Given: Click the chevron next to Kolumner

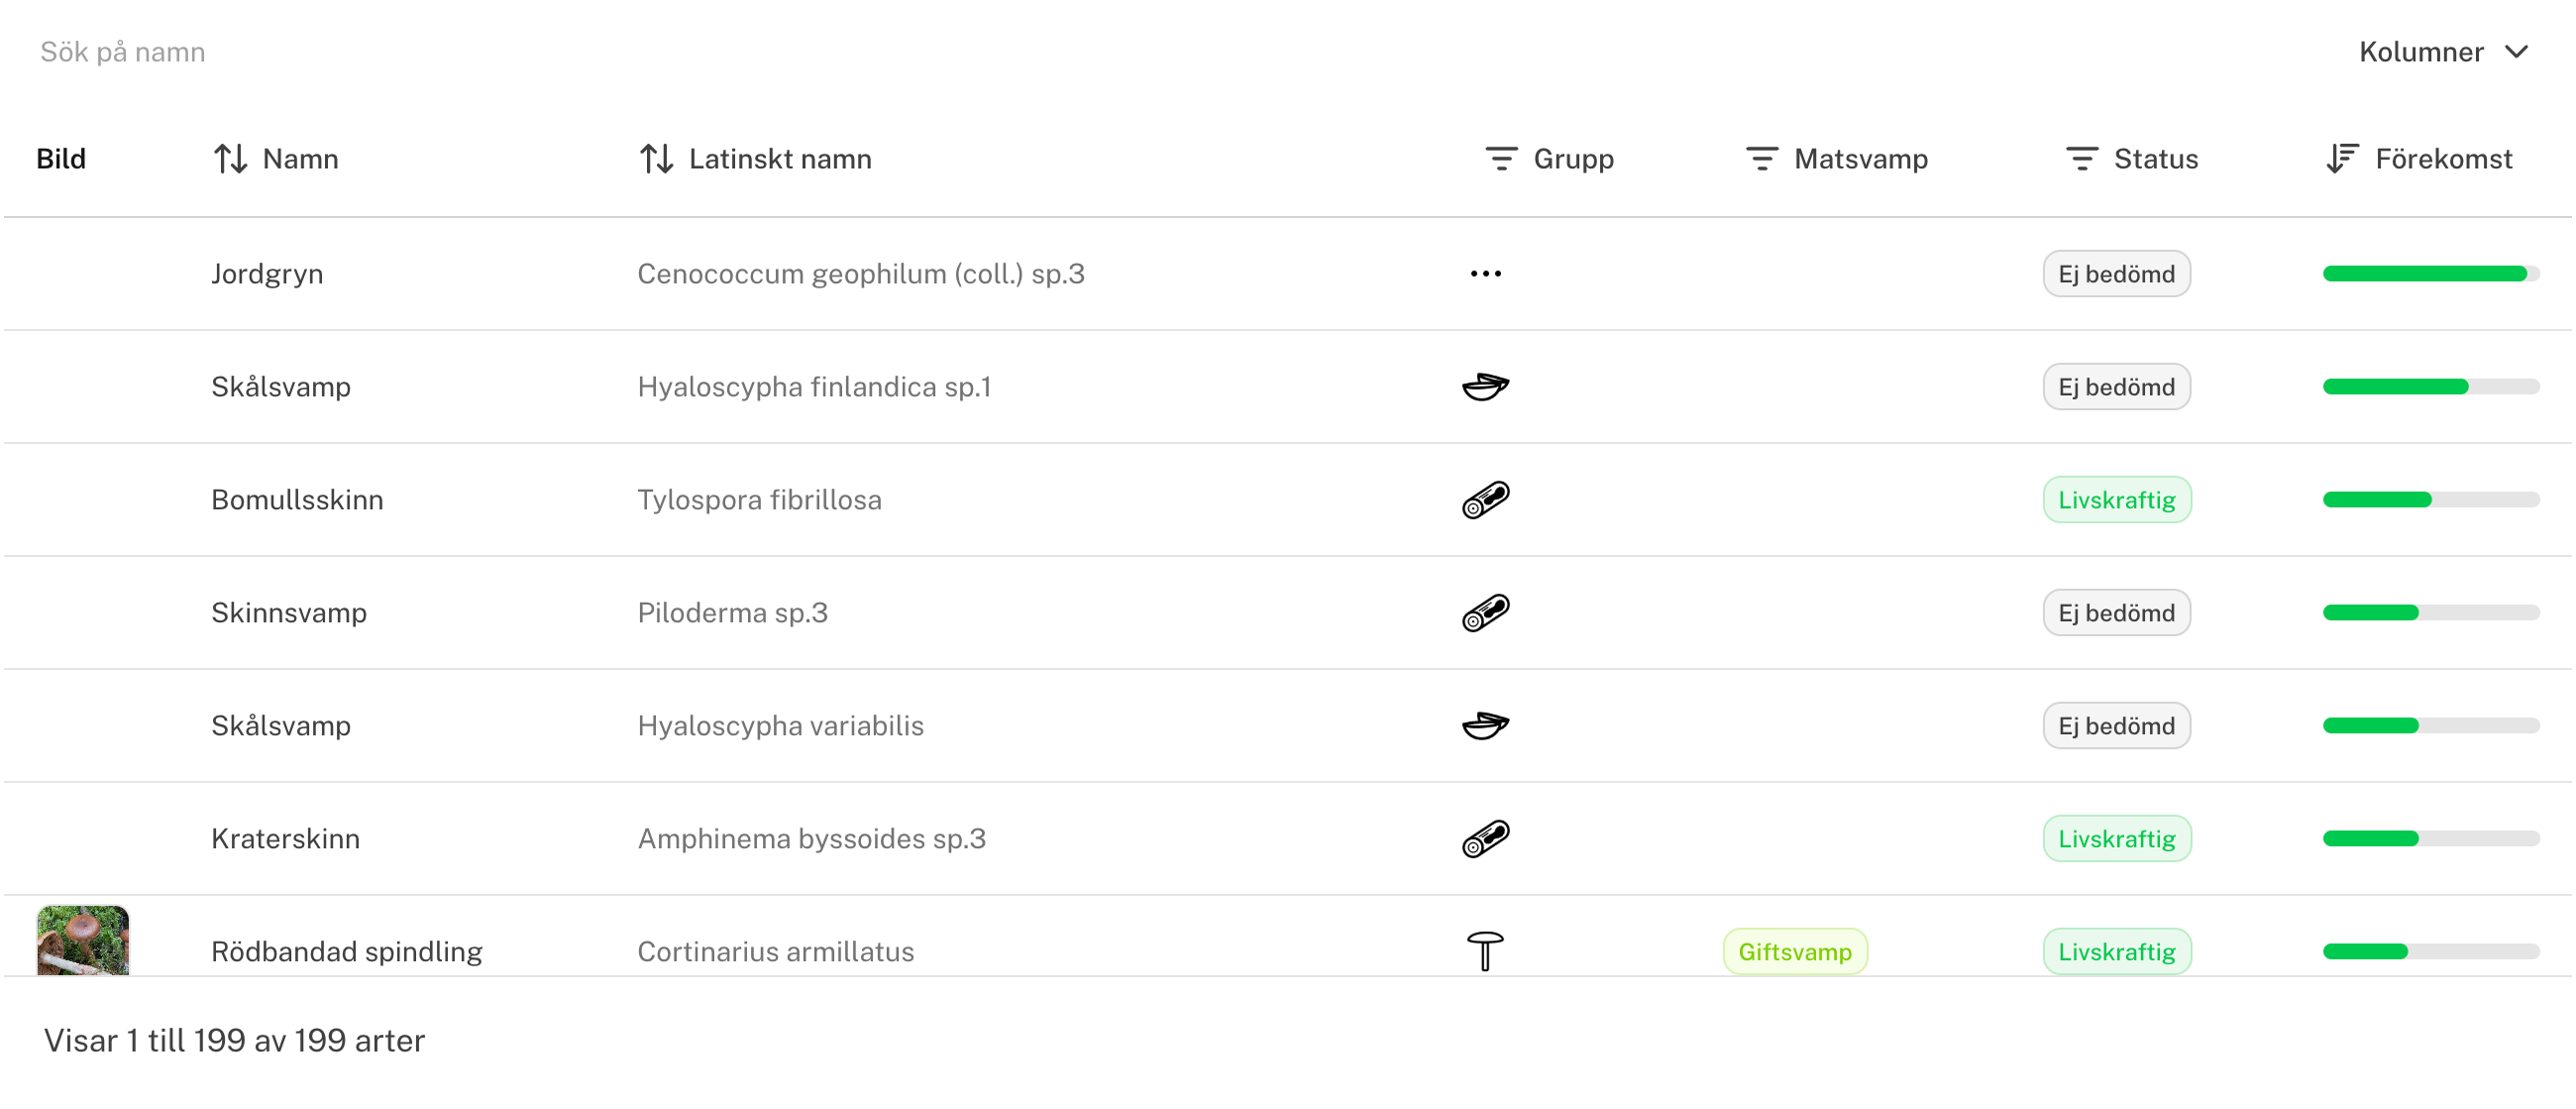Looking at the screenshot, I should tap(2516, 52).
